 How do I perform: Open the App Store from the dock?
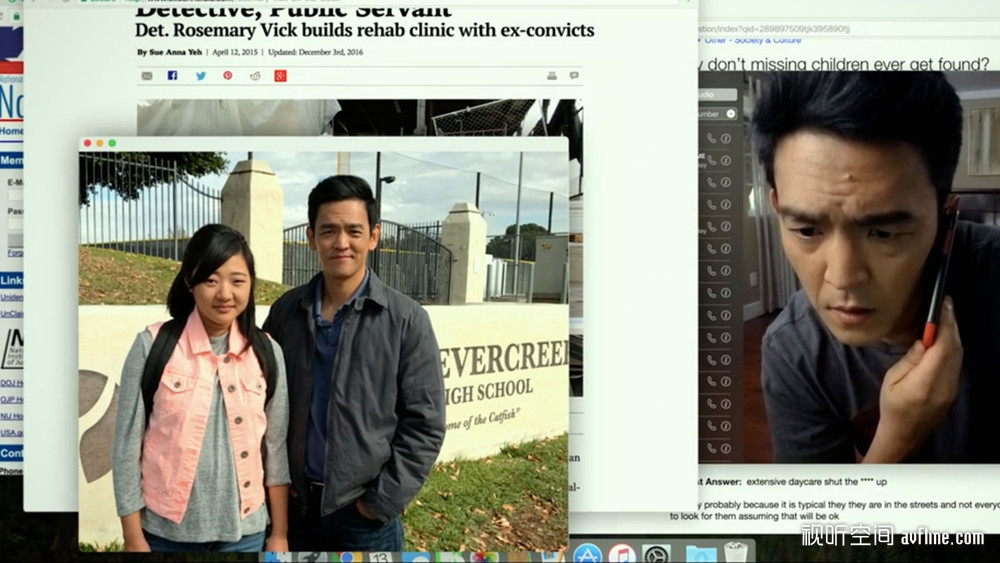587,554
